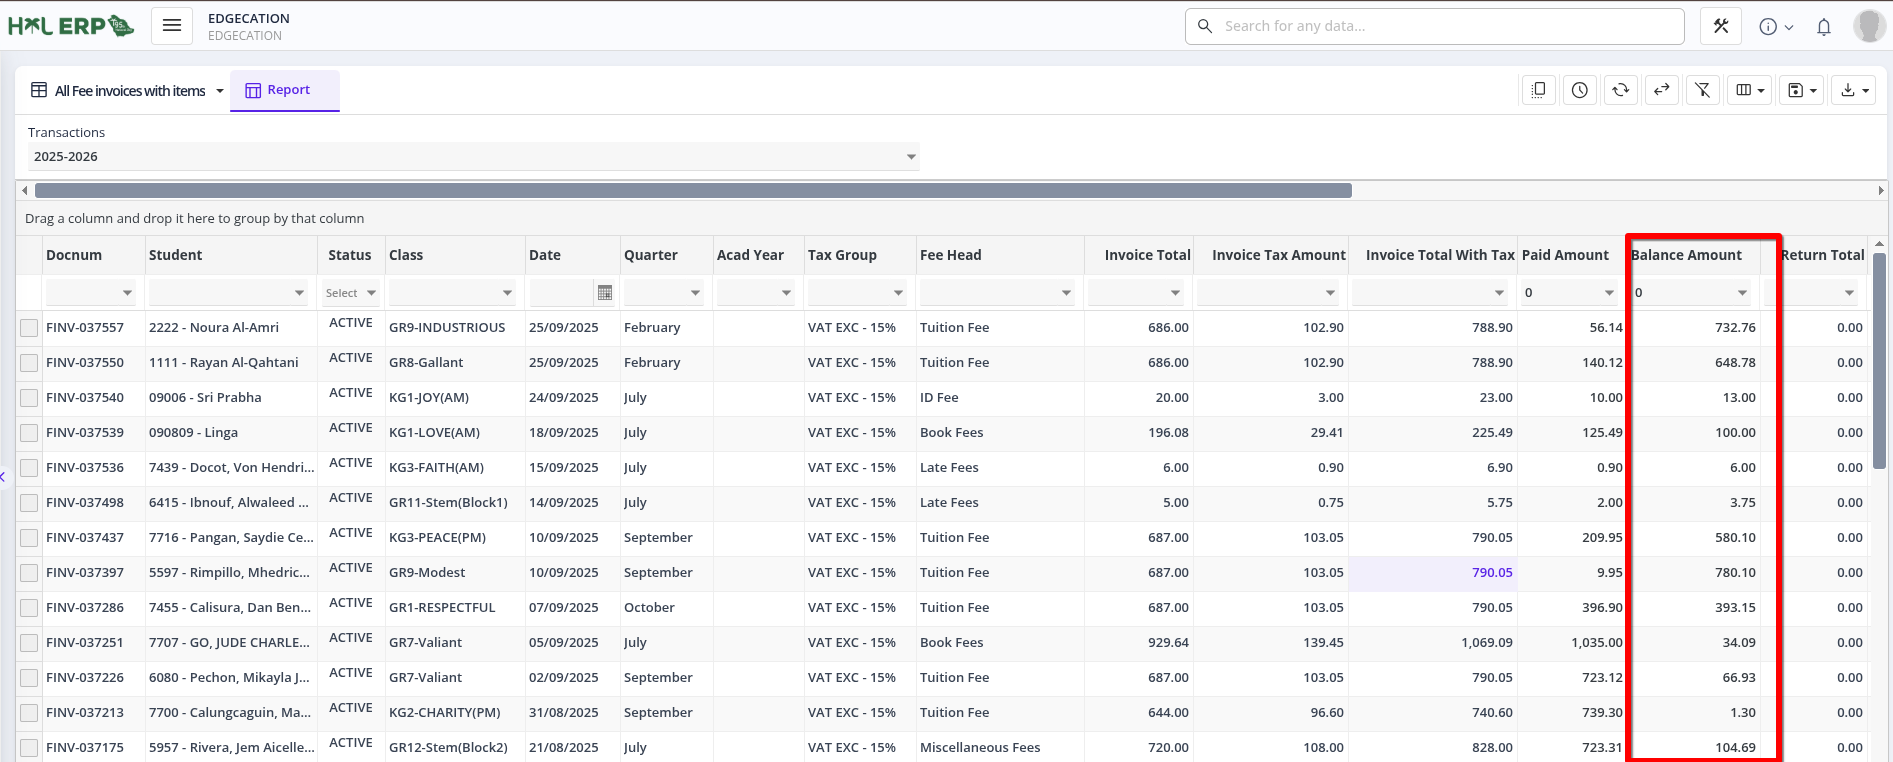
Task: Sort by the Balance Amount column header
Action: tap(1686, 255)
